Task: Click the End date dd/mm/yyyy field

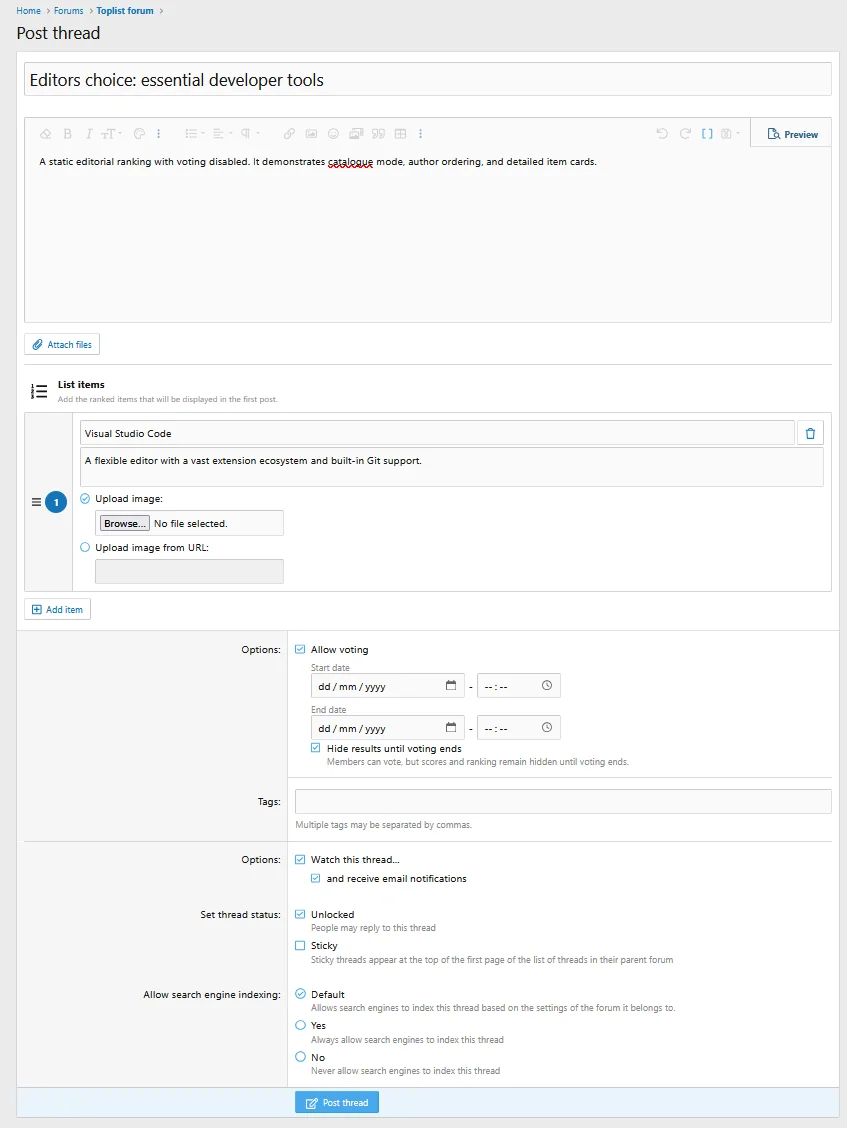Action: pyautogui.click(x=388, y=728)
